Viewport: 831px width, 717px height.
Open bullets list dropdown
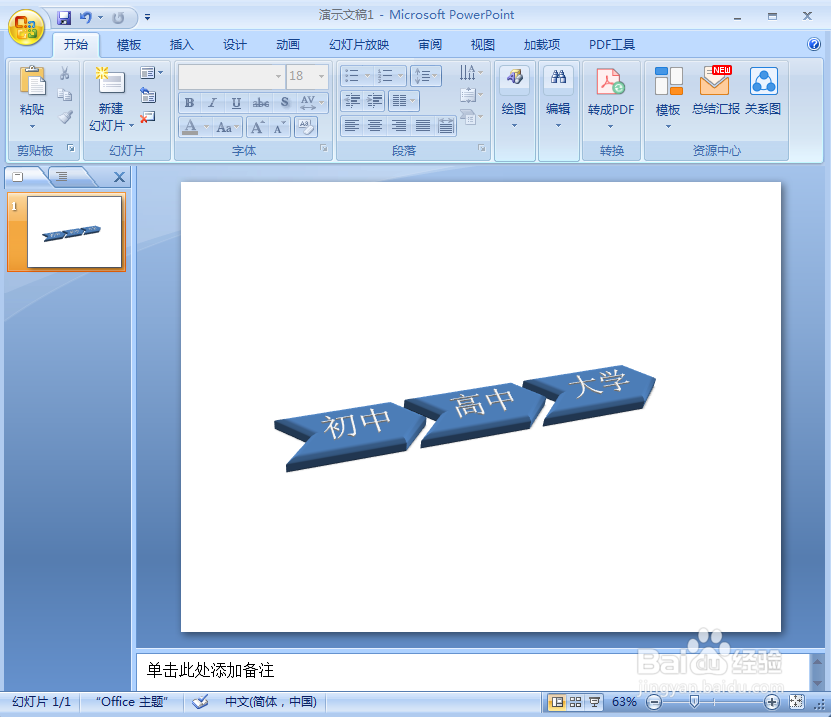pos(368,76)
